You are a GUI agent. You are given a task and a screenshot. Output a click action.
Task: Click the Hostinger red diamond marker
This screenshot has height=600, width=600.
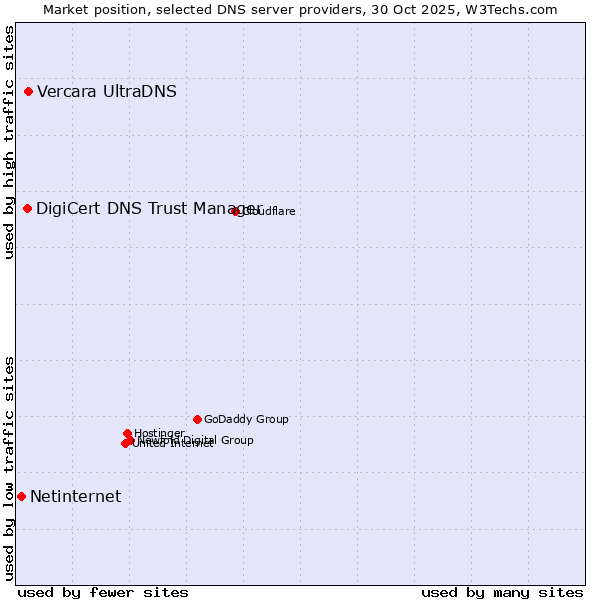[x=128, y=434]
